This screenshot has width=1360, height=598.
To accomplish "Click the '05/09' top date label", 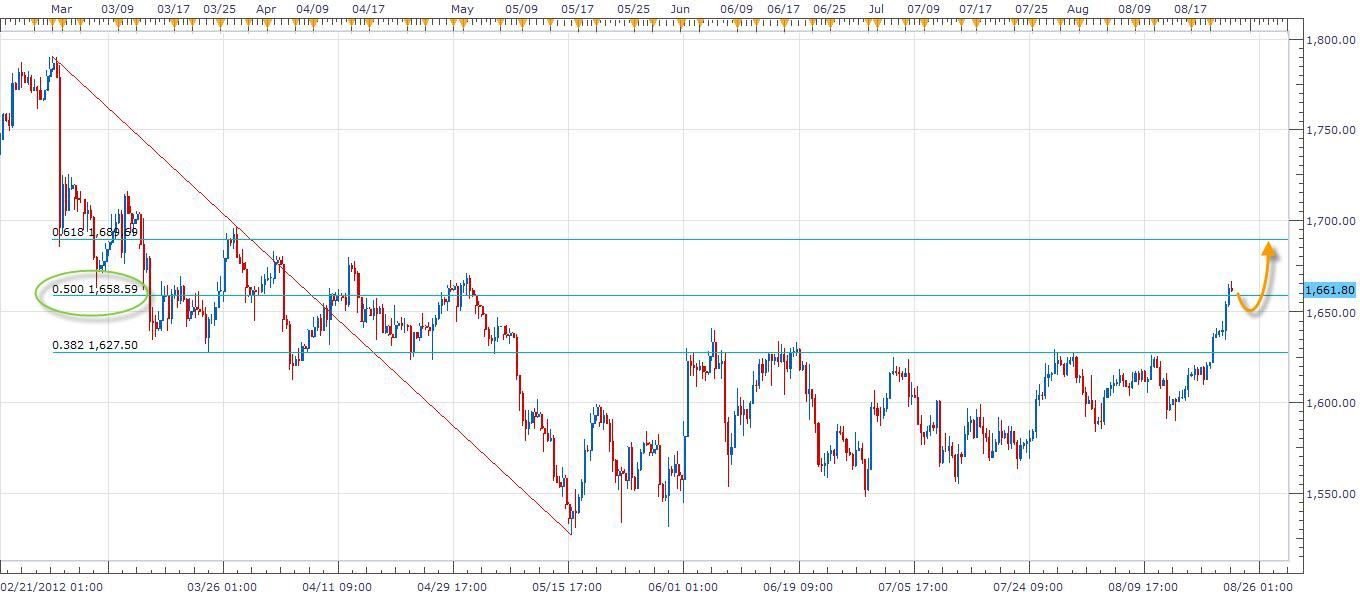I will point(521,9).
